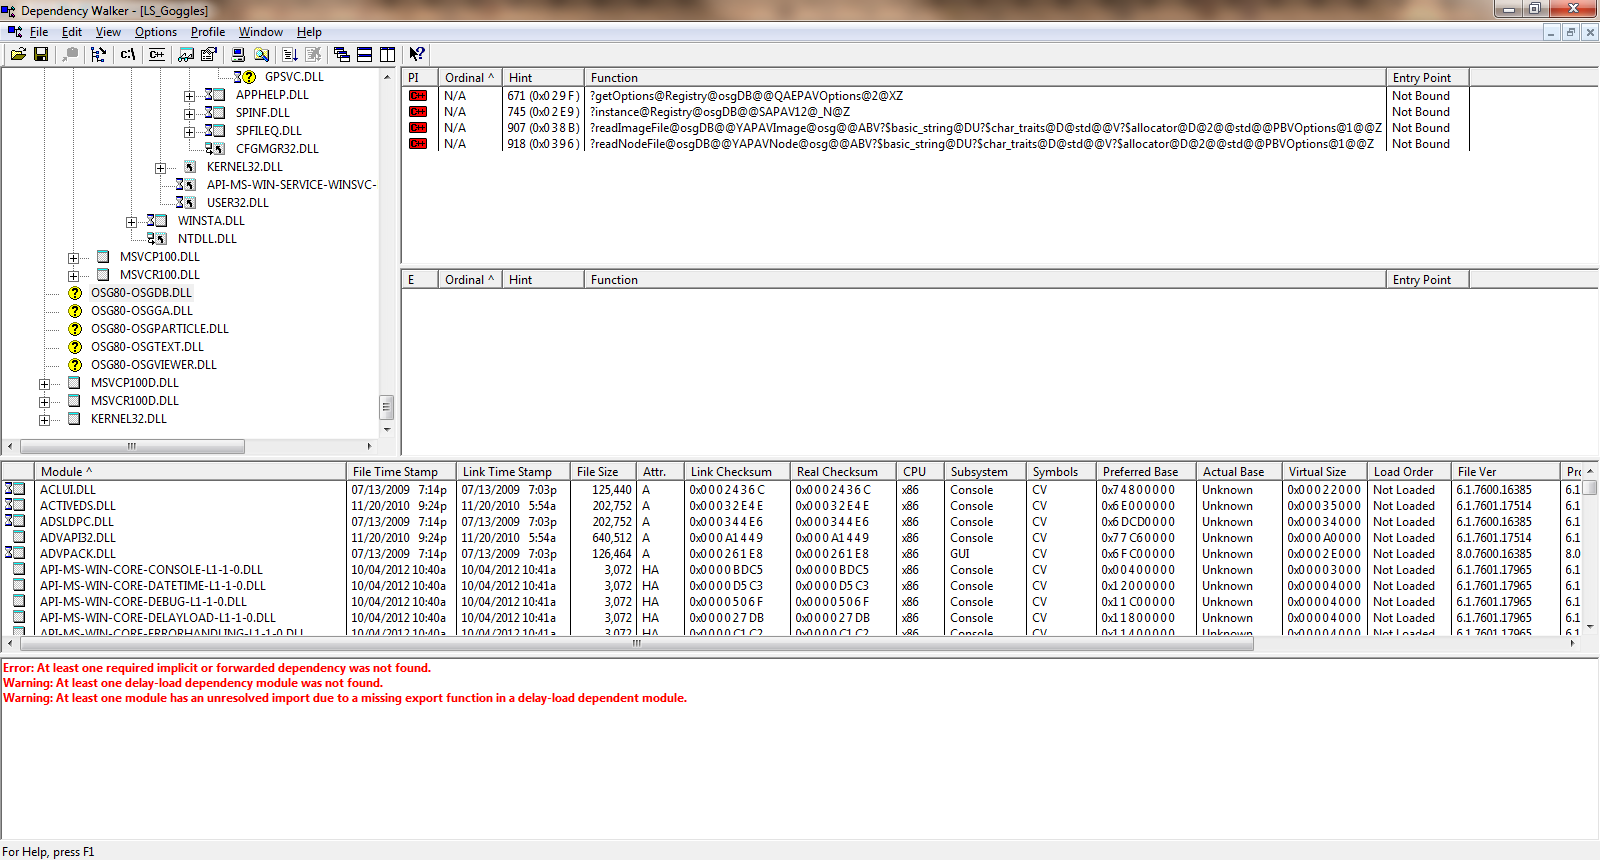
Task: Click the Entry Point header in imports pane
Action: click(x=1427, y=77)
